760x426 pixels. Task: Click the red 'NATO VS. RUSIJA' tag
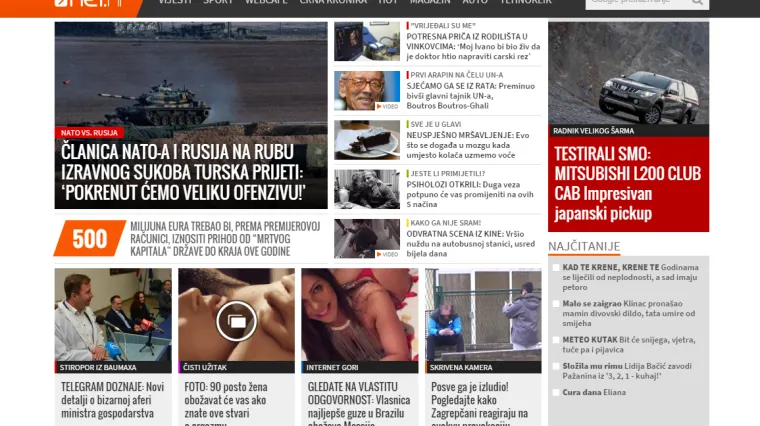pos(89,133)
